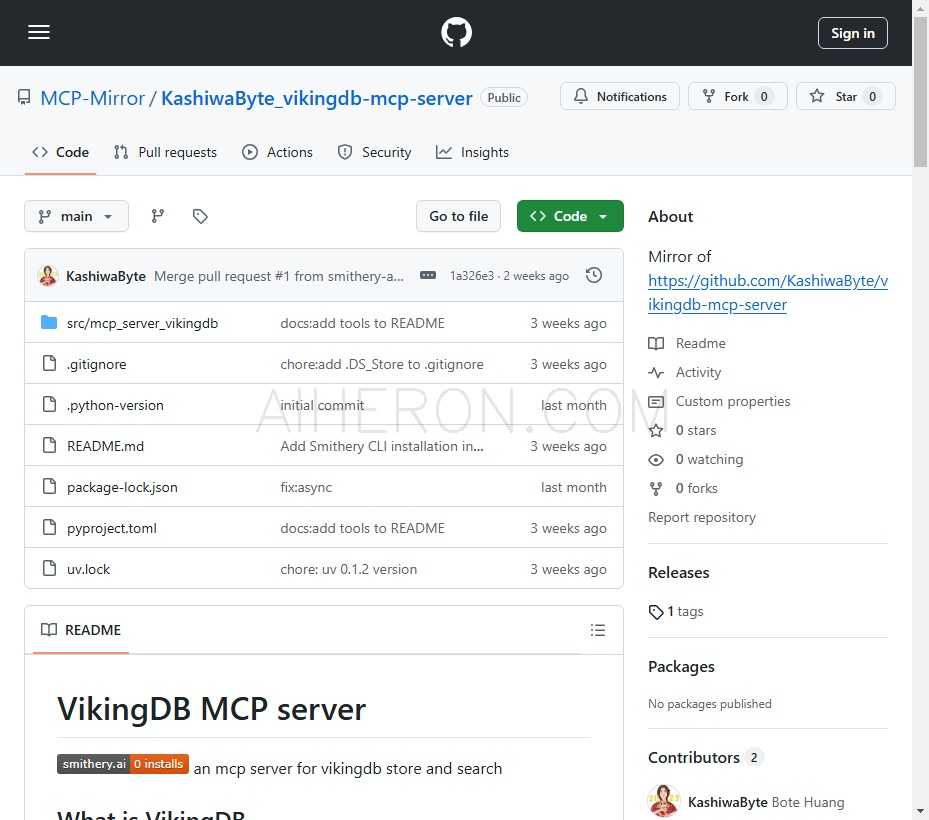
Task: Star the repository
Action: [x=845, y=97]
